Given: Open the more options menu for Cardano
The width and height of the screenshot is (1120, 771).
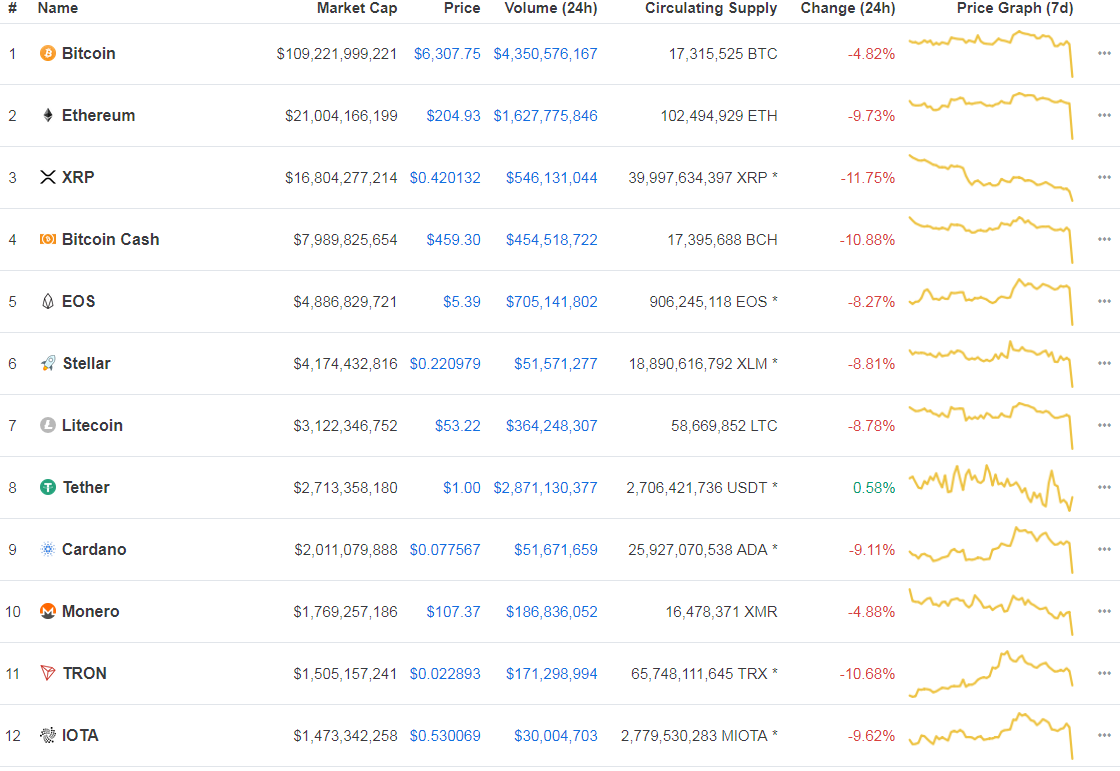Looking at the screenshot, I should 1104,549.
